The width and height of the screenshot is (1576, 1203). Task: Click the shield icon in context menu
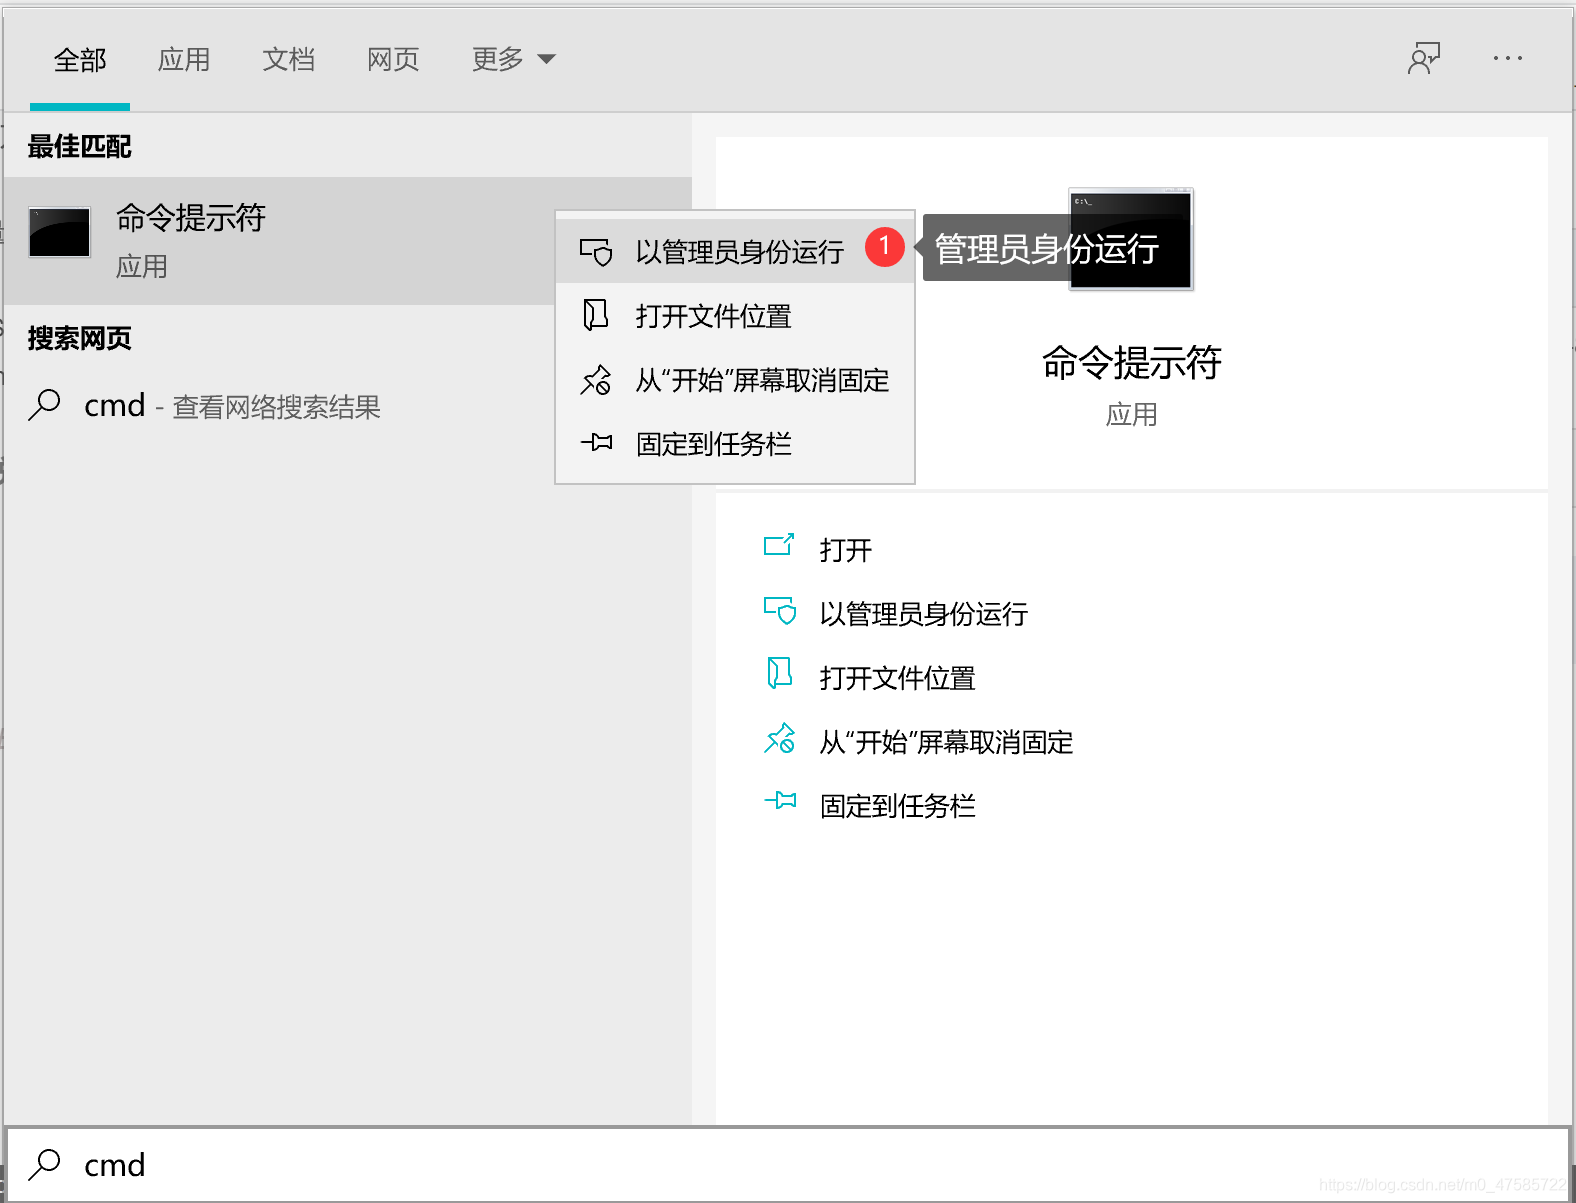pyautogui.click(x=596, y=252)
